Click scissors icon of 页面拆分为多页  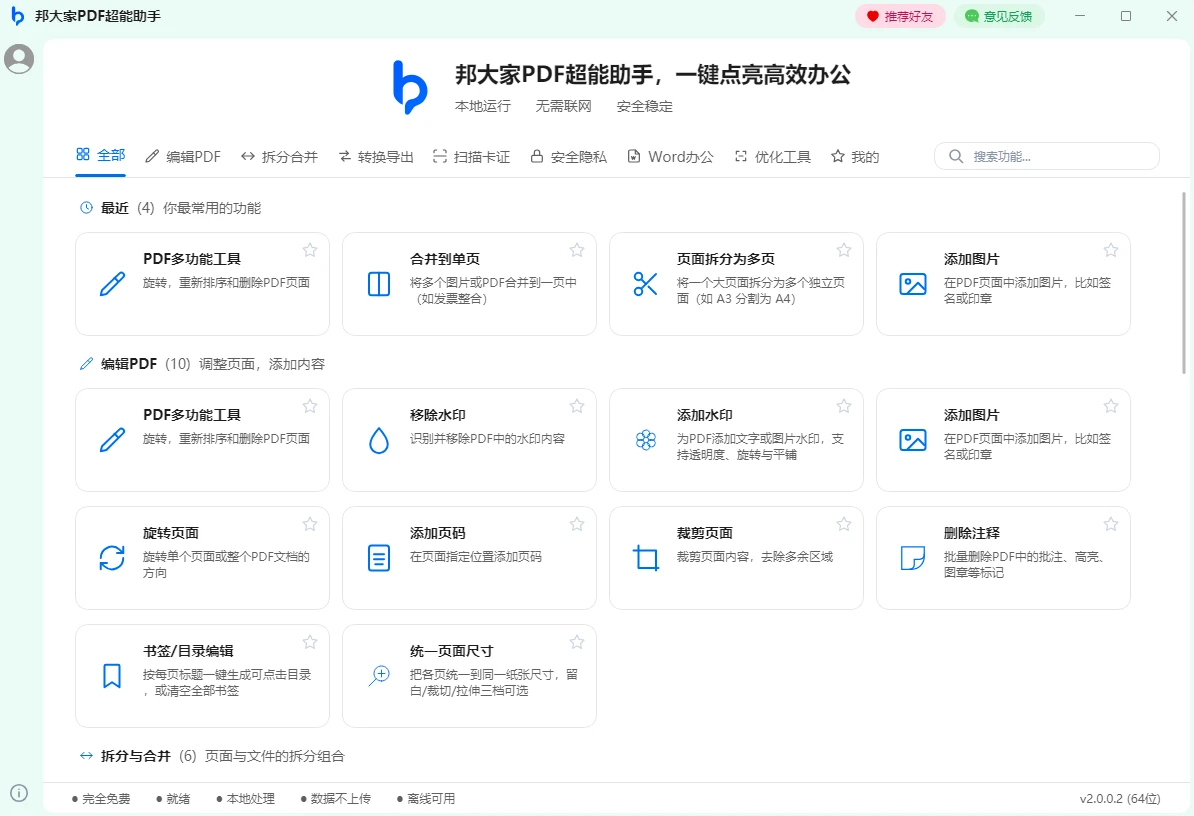pyautogui.click(x=646, y=284)
